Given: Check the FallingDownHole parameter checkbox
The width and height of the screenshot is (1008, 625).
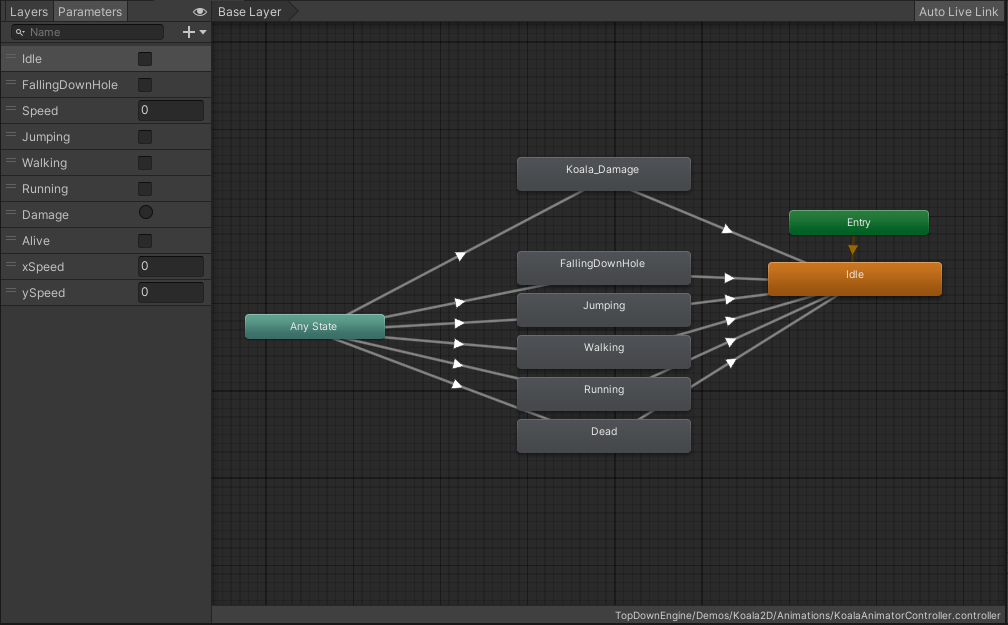Looking at the screenshot, I should point(145,85).
